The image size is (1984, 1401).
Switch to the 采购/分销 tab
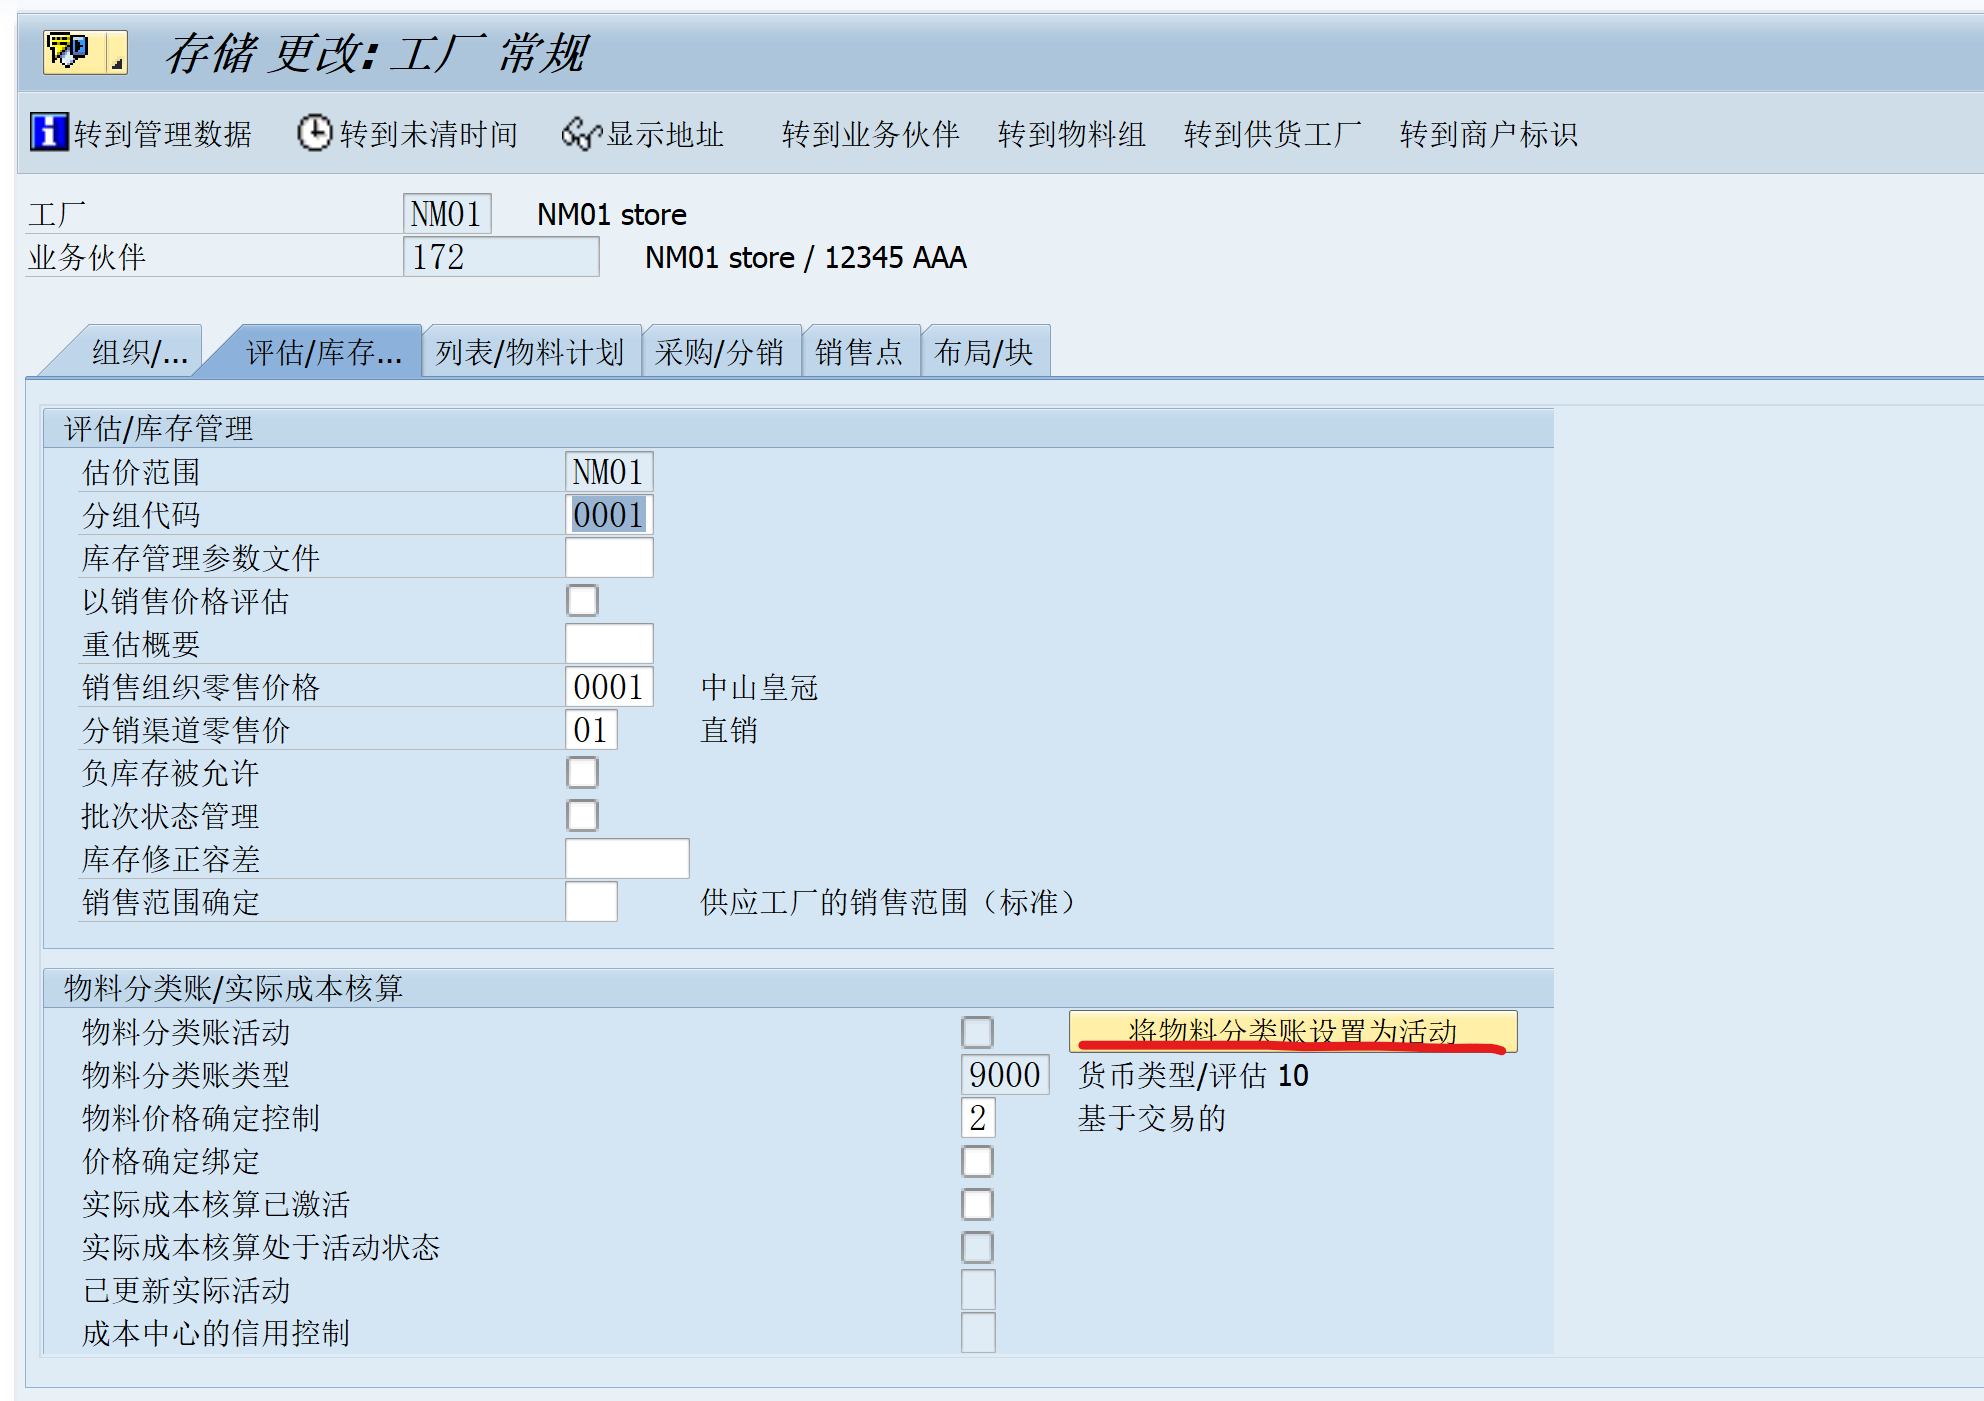coord(720,352)
